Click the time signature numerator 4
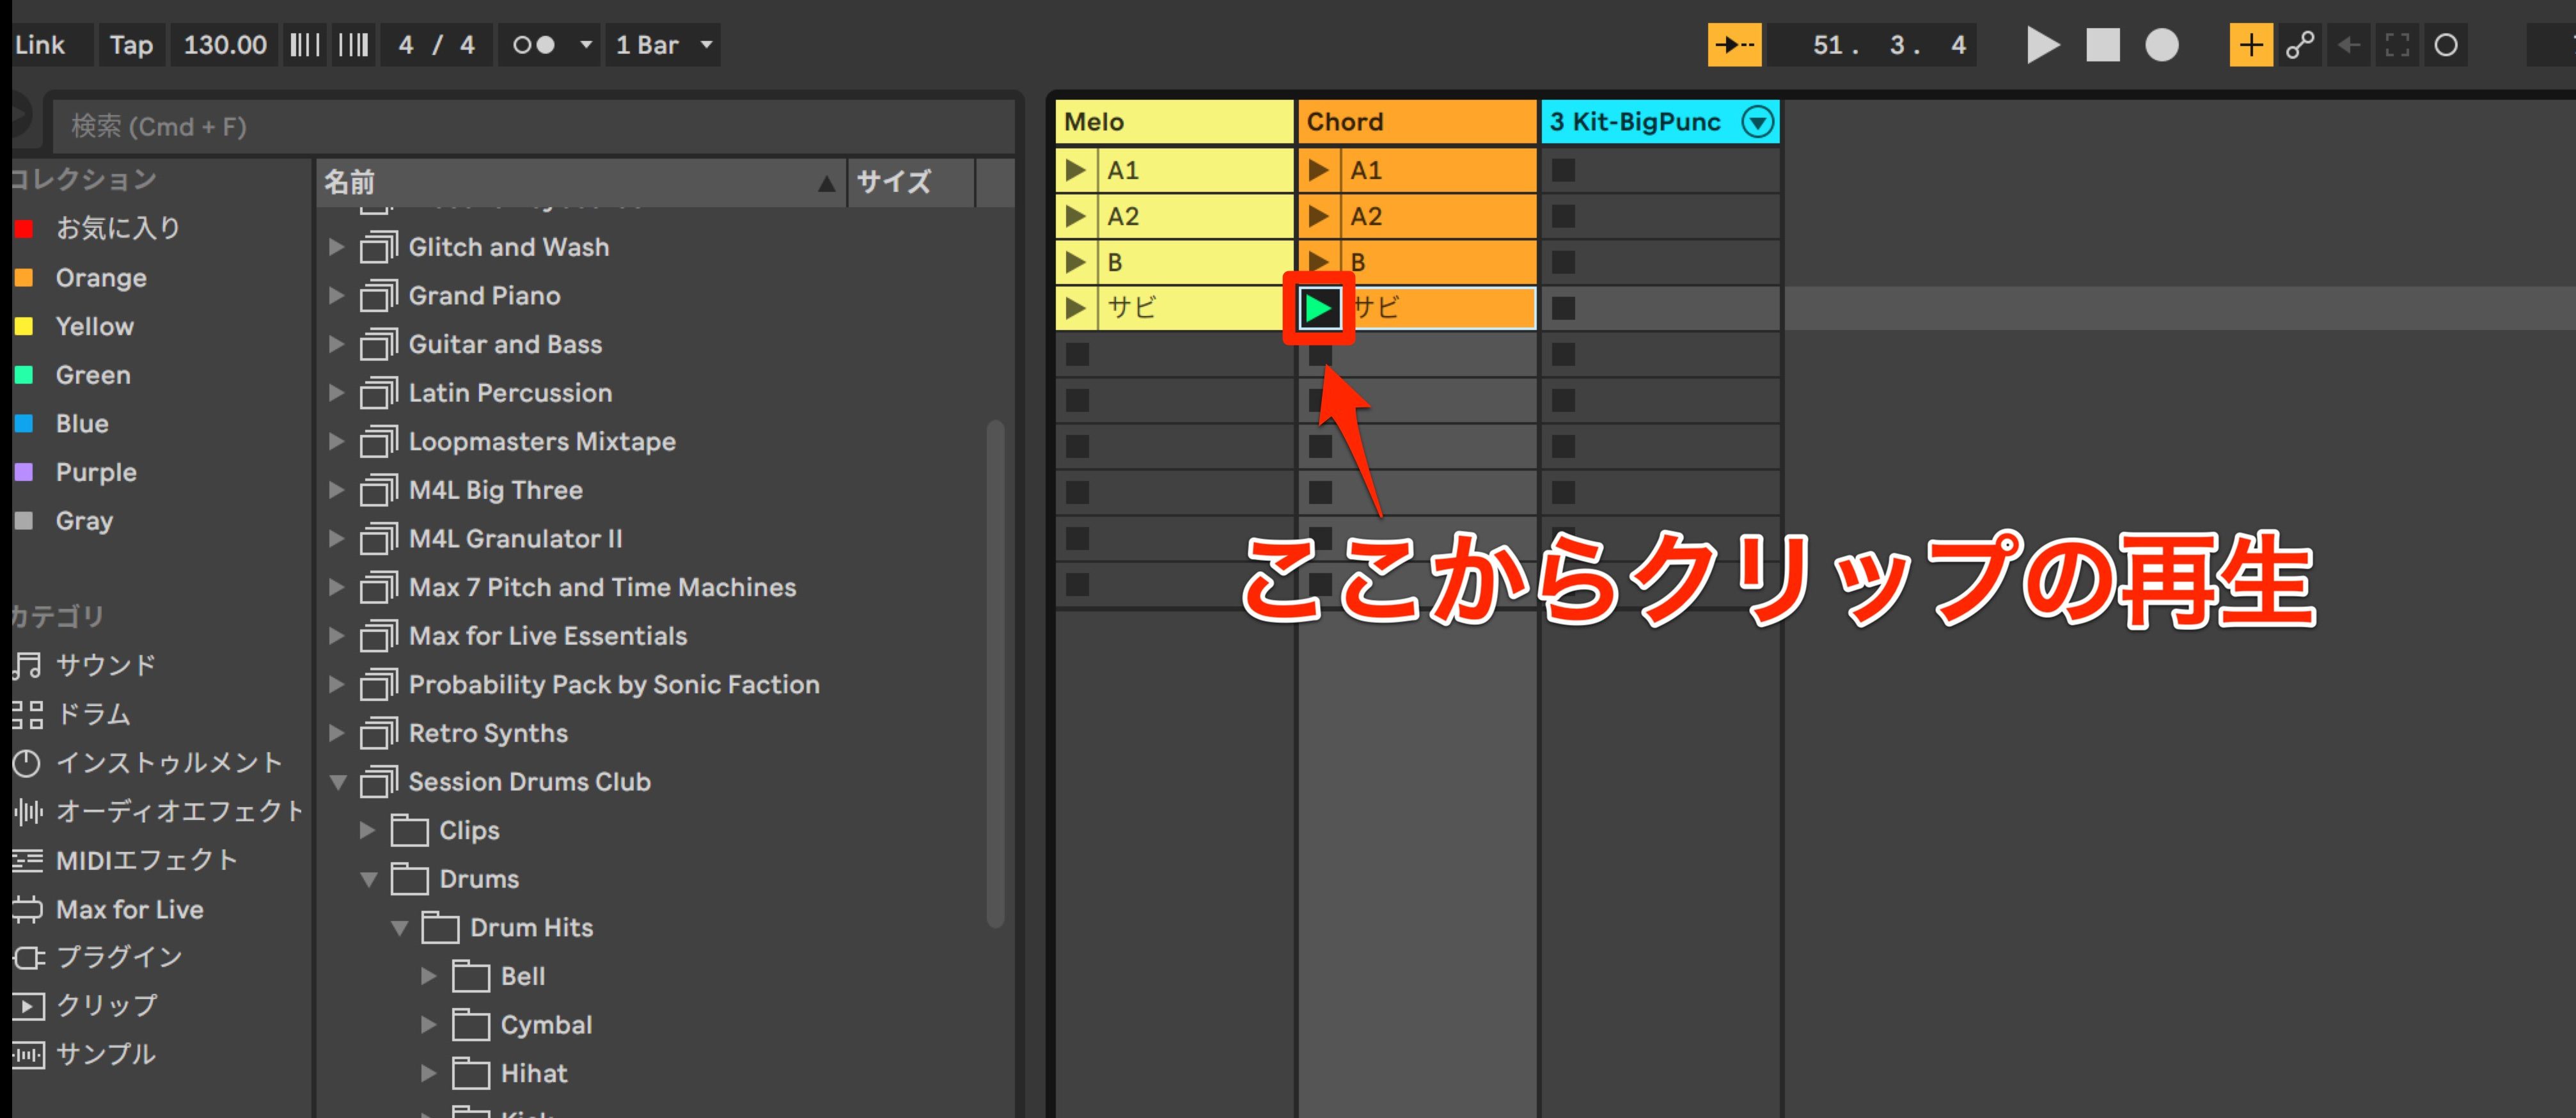This screenshot has width=2576, height=1118. point(406,45)
